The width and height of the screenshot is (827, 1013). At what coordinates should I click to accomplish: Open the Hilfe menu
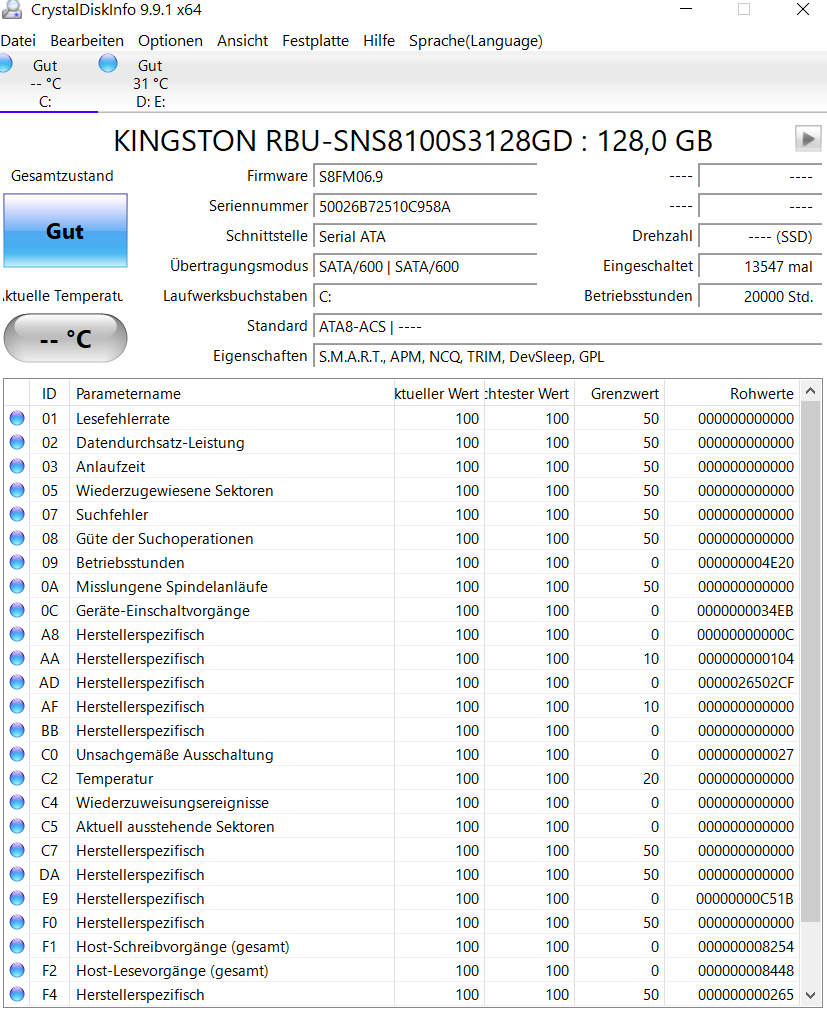pyautogui.click(x=379, y=41)
